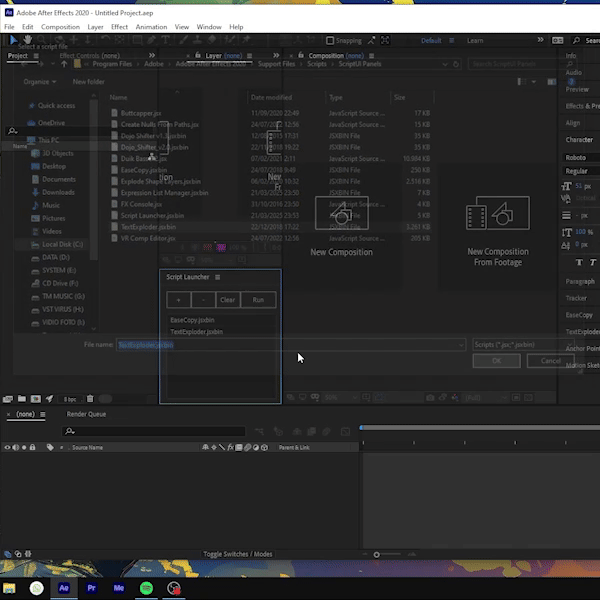Open the Default workspace menu icon
This screenshot has width=600, height=600.
coord(452,41)
